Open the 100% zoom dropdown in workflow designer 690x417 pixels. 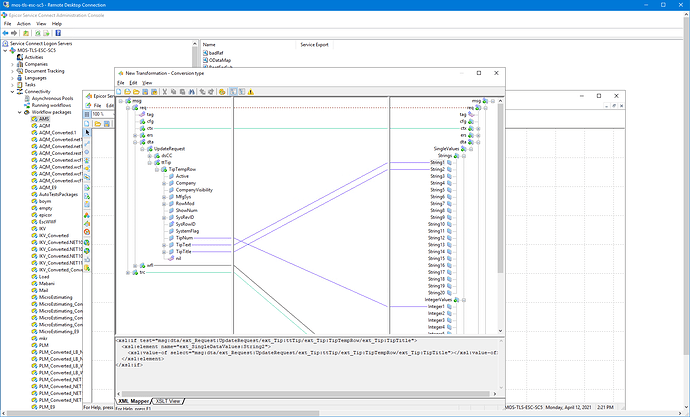[102, 114]
